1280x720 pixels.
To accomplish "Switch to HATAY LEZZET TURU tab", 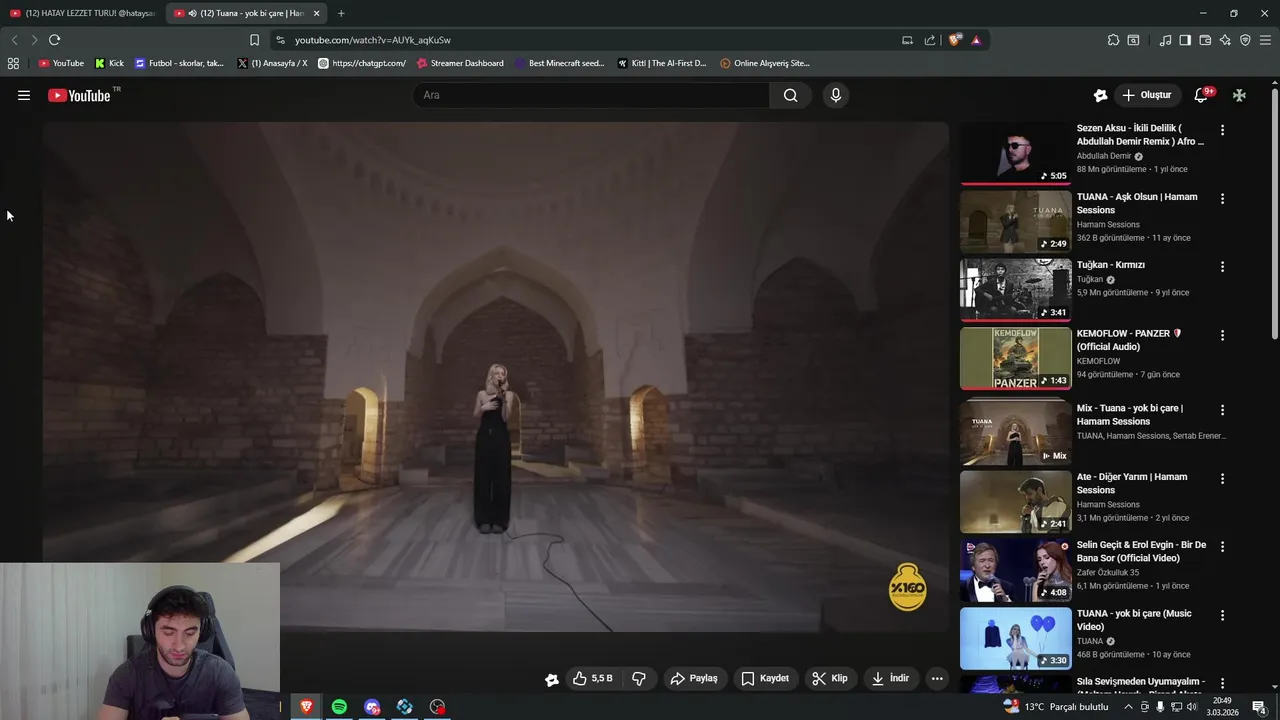I will coord(83,13).
